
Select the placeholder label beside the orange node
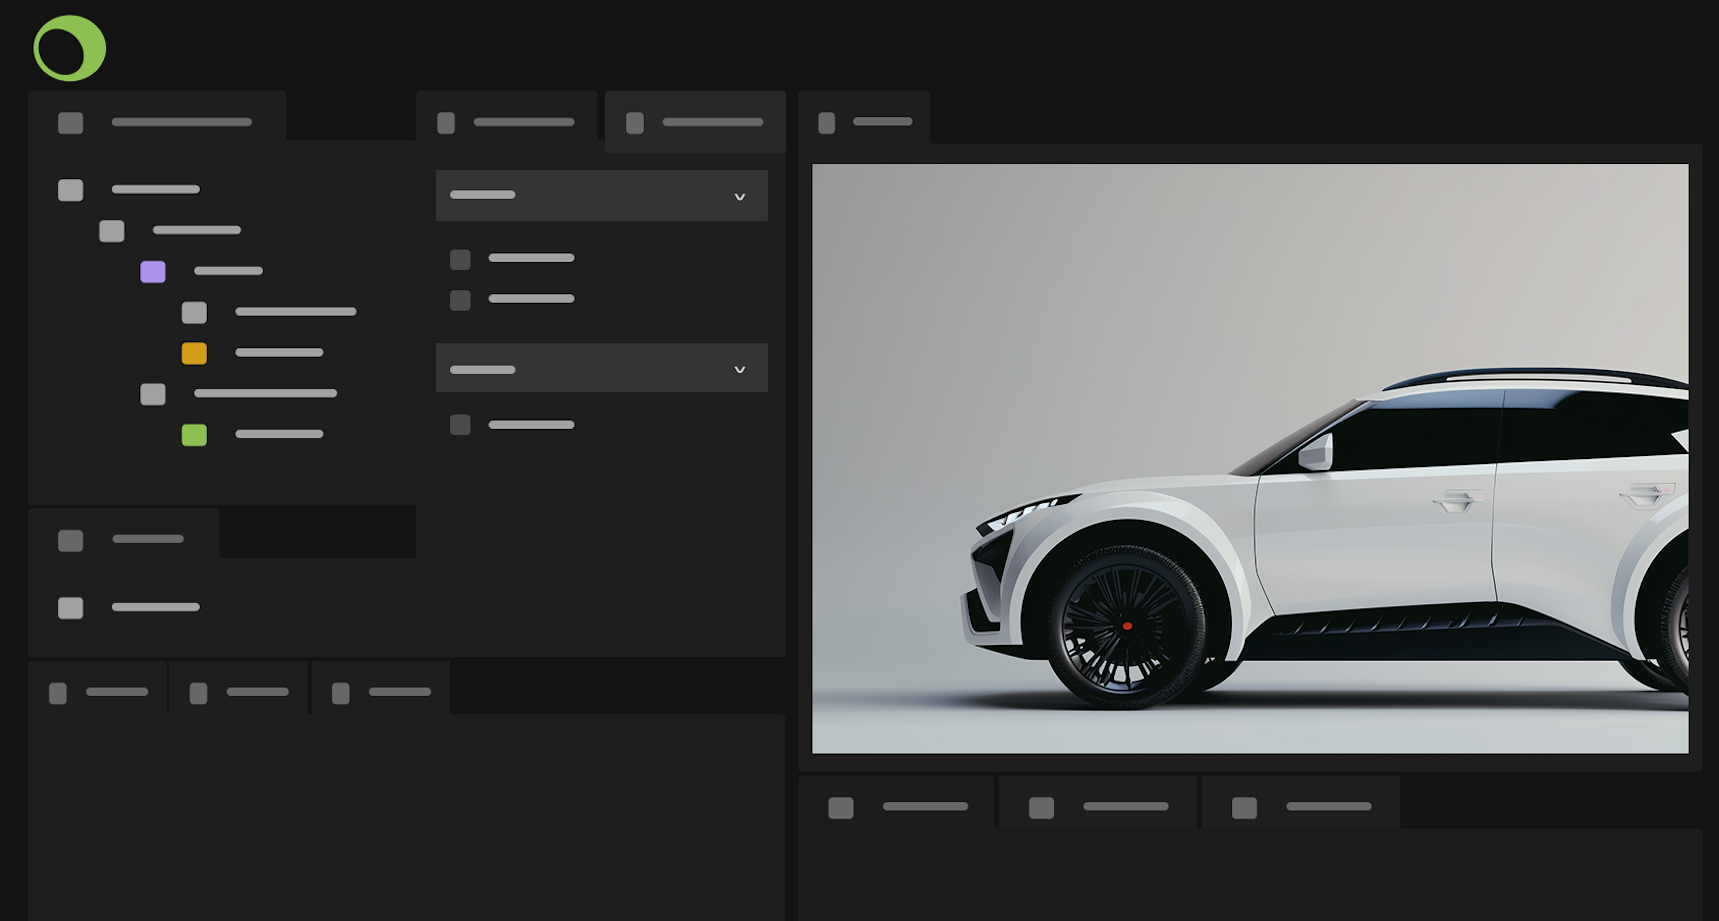(279, 353)
